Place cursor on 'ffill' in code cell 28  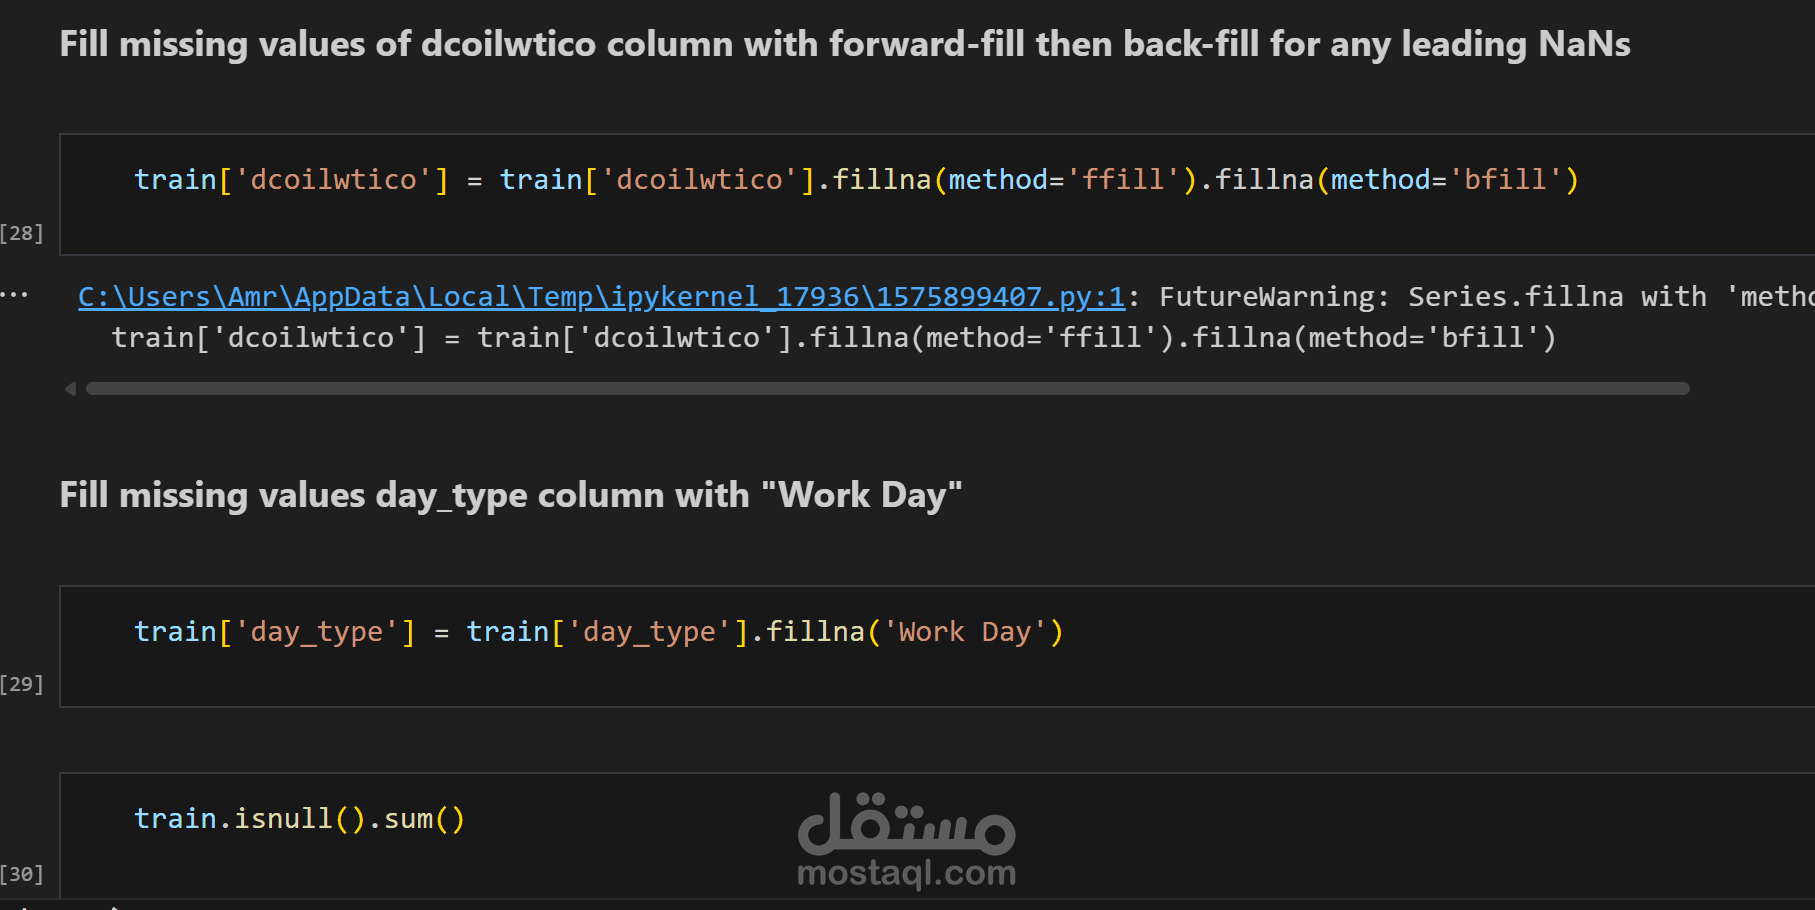1123,180
